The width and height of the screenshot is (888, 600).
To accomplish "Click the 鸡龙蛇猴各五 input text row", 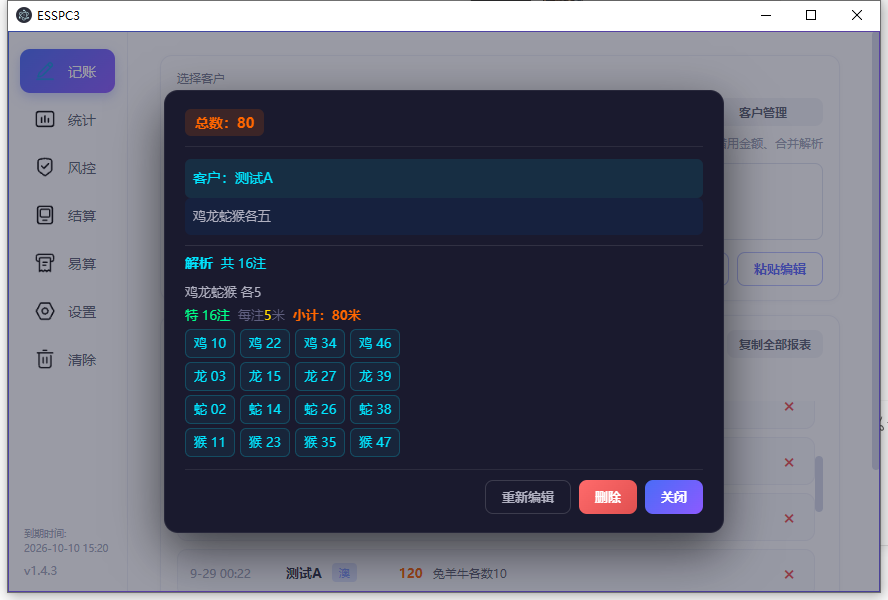I will coord(444,216).
